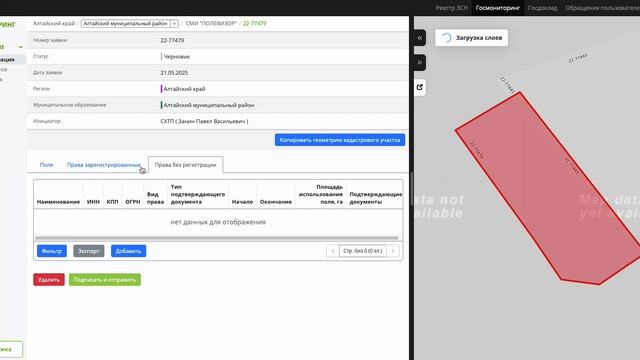
Task: Open Права зарегистрированные tab
Action: click(103, 165)
